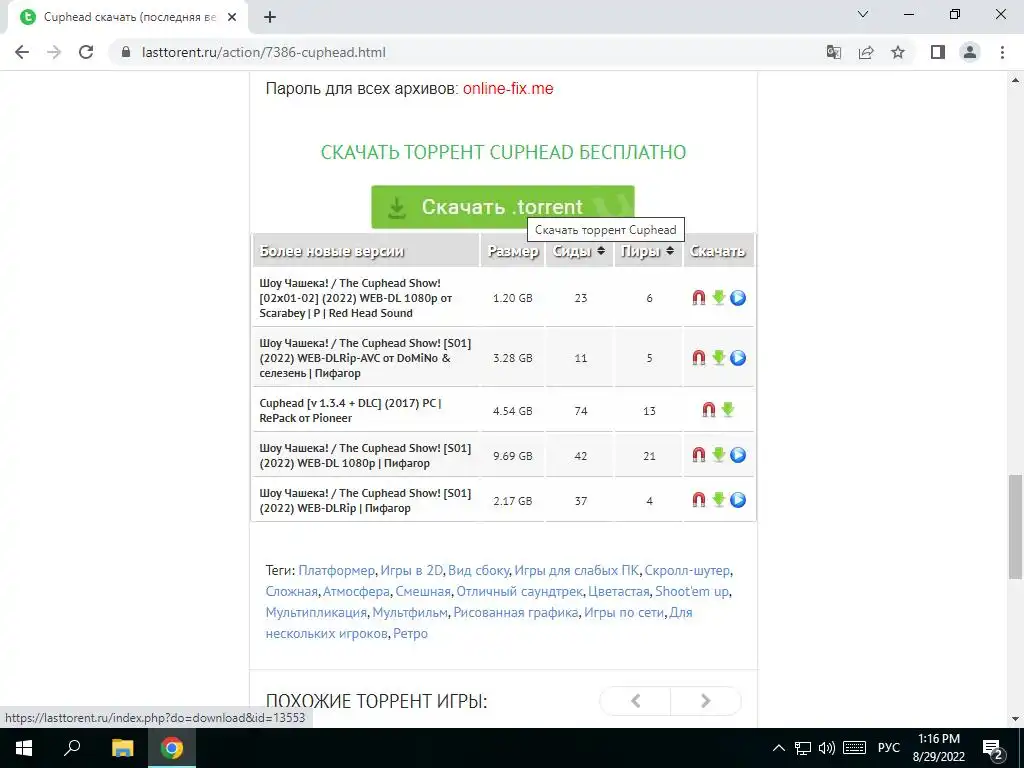
Task: Open Windows taskbar search
Action: (x=72, y=748)
